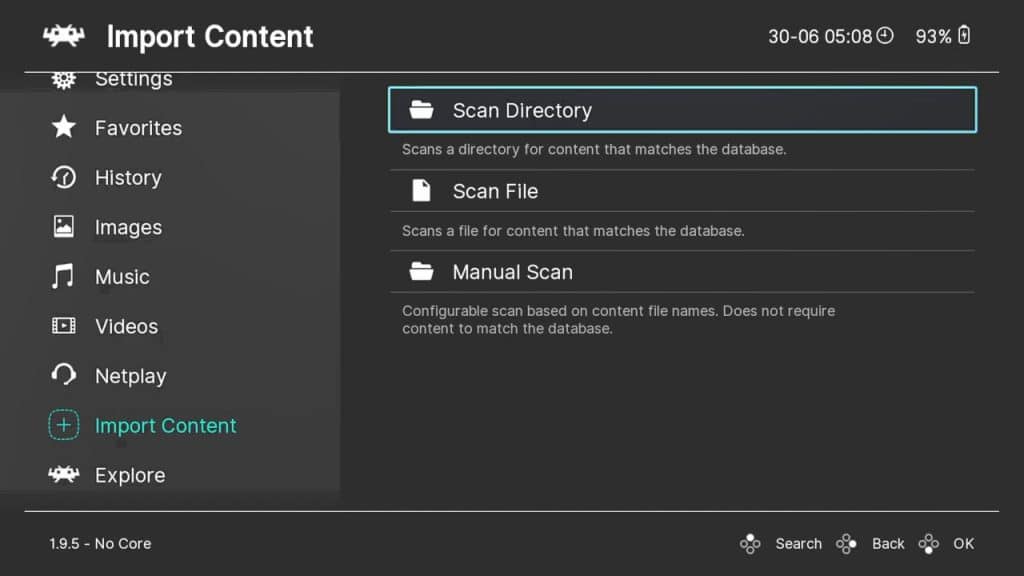Click the Import Content plus icon
Image resolution: width=1024 pixels, height=576 pixels.
(63, 425)
